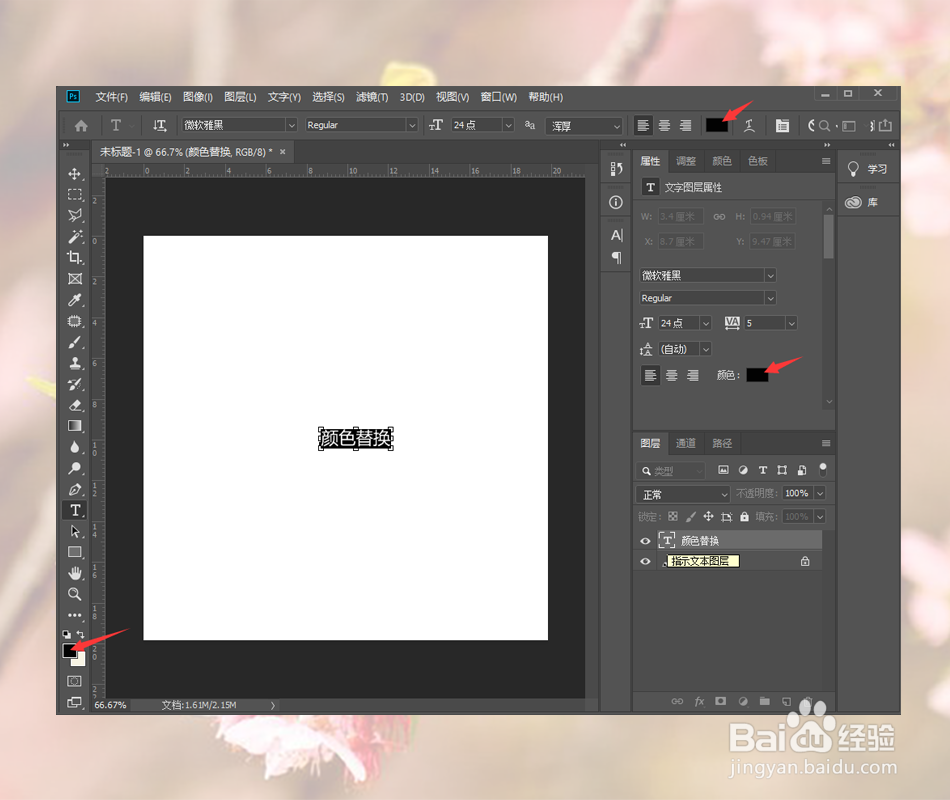Image resolution: width=950 pixels, height=800 pixels.
Task: Click the zoom percentage field 66.67%
Action: (110, 705)
